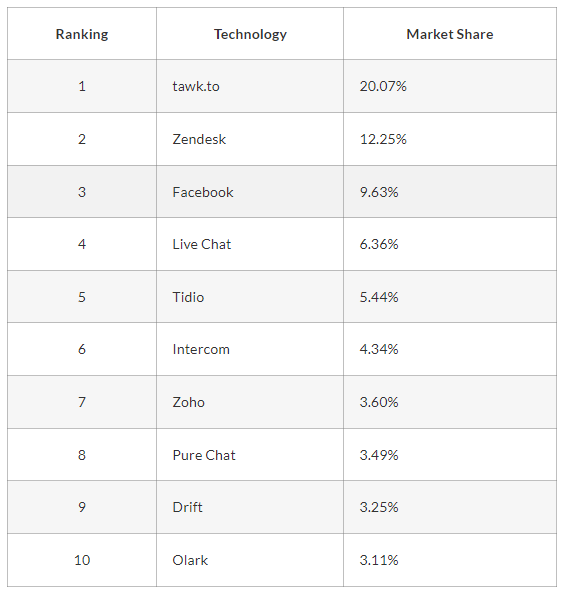Click the 20.07% market share value
Viewport: 563px width, 595px height.
pyautogui.click(x=383, y=87)
